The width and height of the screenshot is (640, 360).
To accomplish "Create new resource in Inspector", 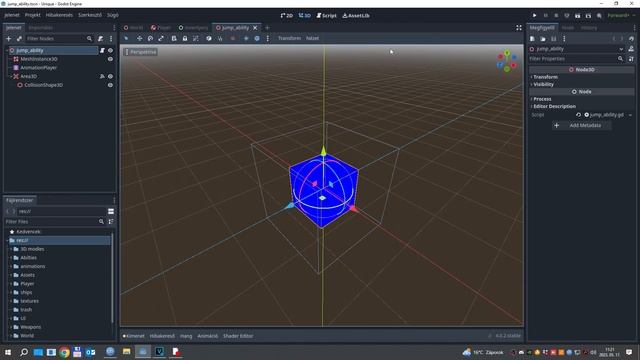I will coord(532,39).
